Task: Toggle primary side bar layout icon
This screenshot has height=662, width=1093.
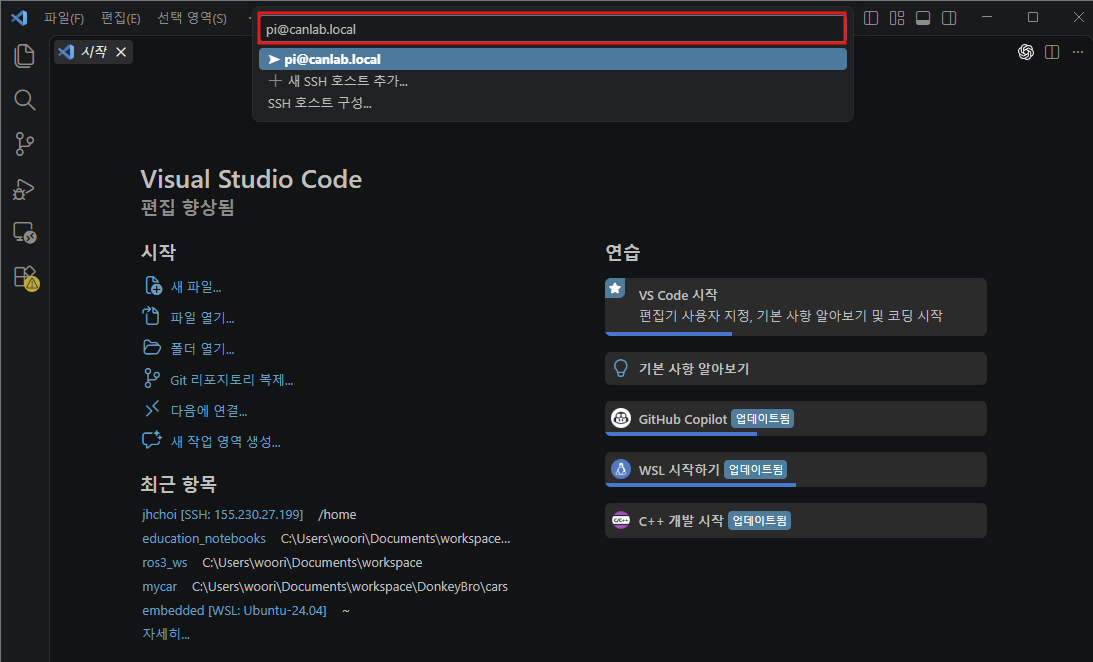Action: click(871, 17)
